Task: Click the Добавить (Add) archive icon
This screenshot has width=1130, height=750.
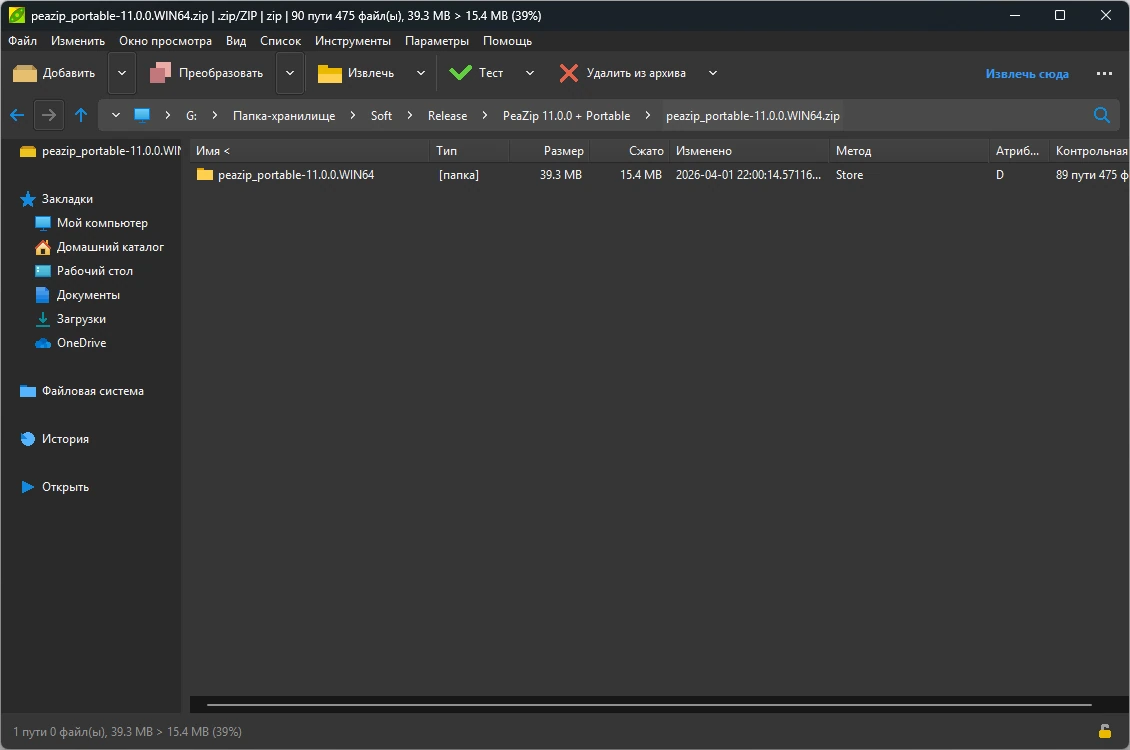Action: click(25, 73)
